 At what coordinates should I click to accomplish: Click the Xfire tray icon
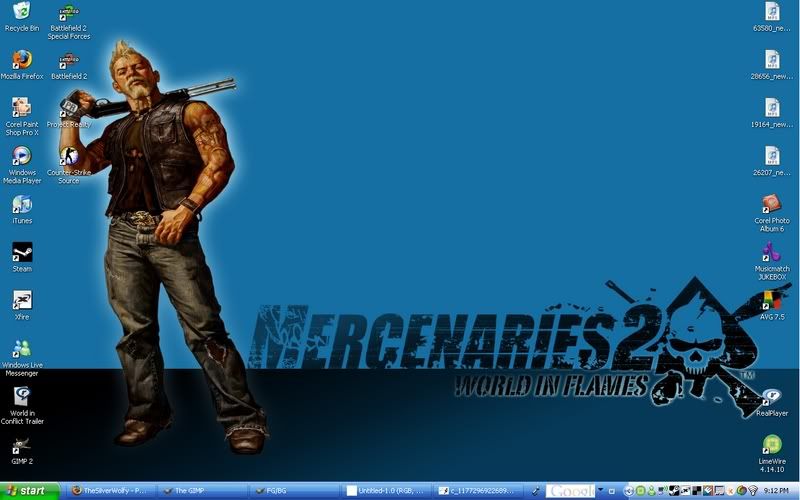[x=685, y=491]
